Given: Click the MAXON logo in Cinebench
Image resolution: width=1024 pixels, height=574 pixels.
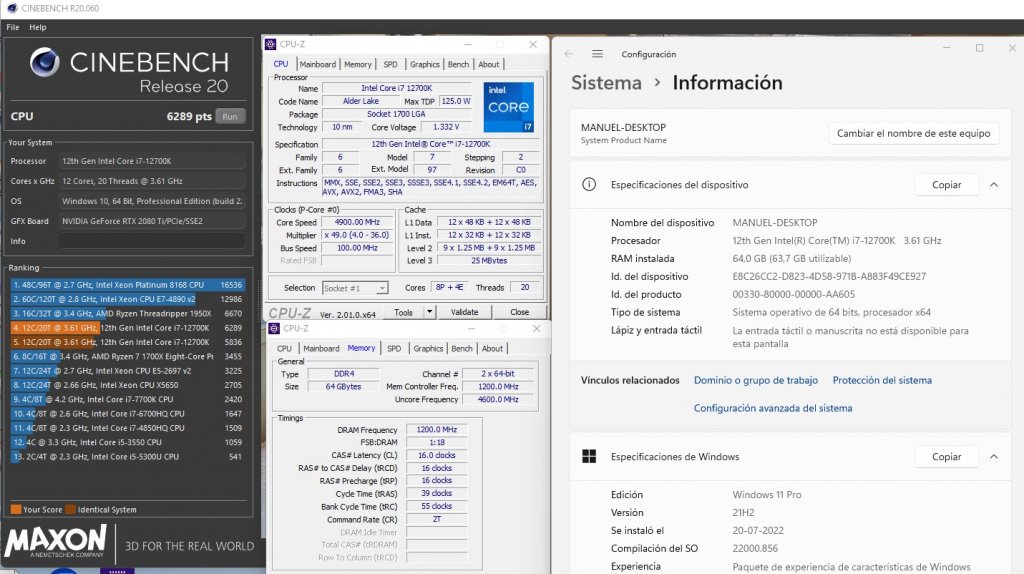Looking at the screenshot, I should [x=56, y=542].
